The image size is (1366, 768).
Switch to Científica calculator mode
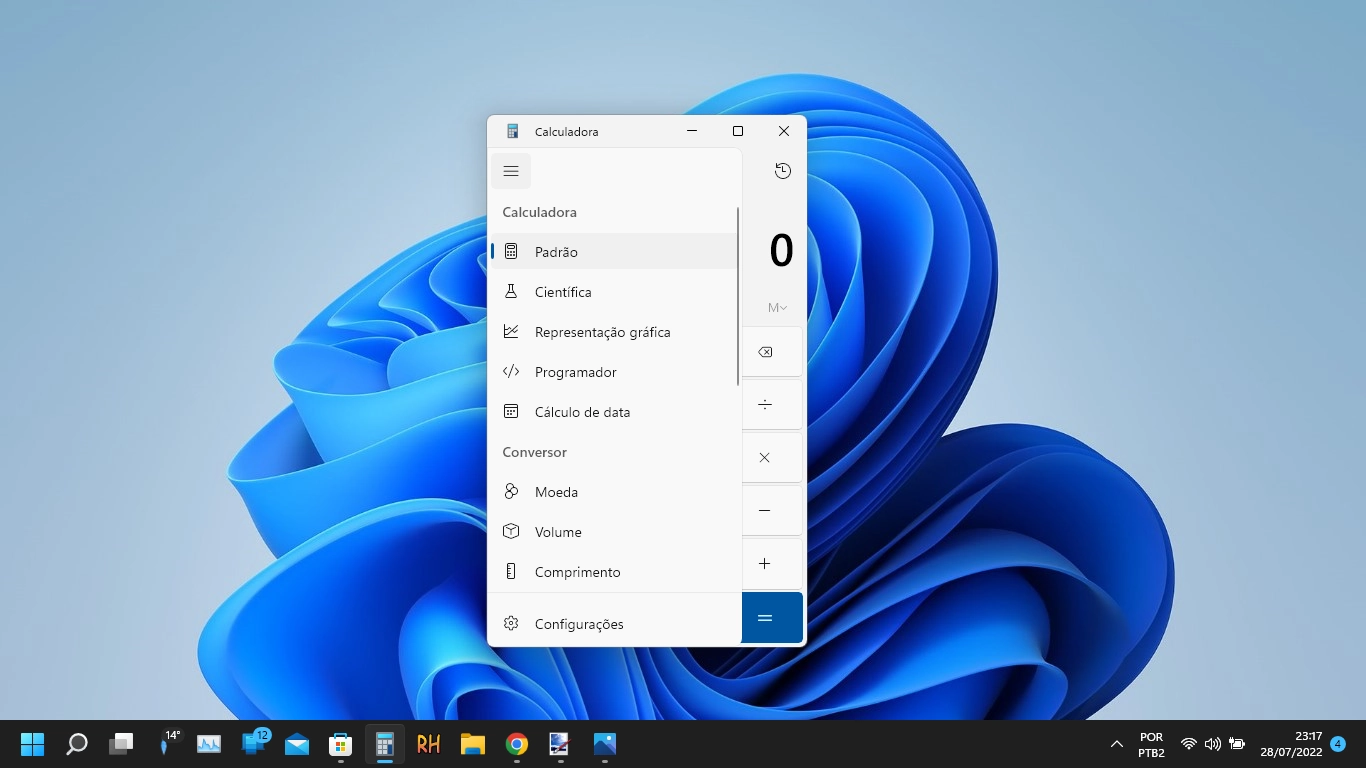pyautogui.click(x=614, y=292)
